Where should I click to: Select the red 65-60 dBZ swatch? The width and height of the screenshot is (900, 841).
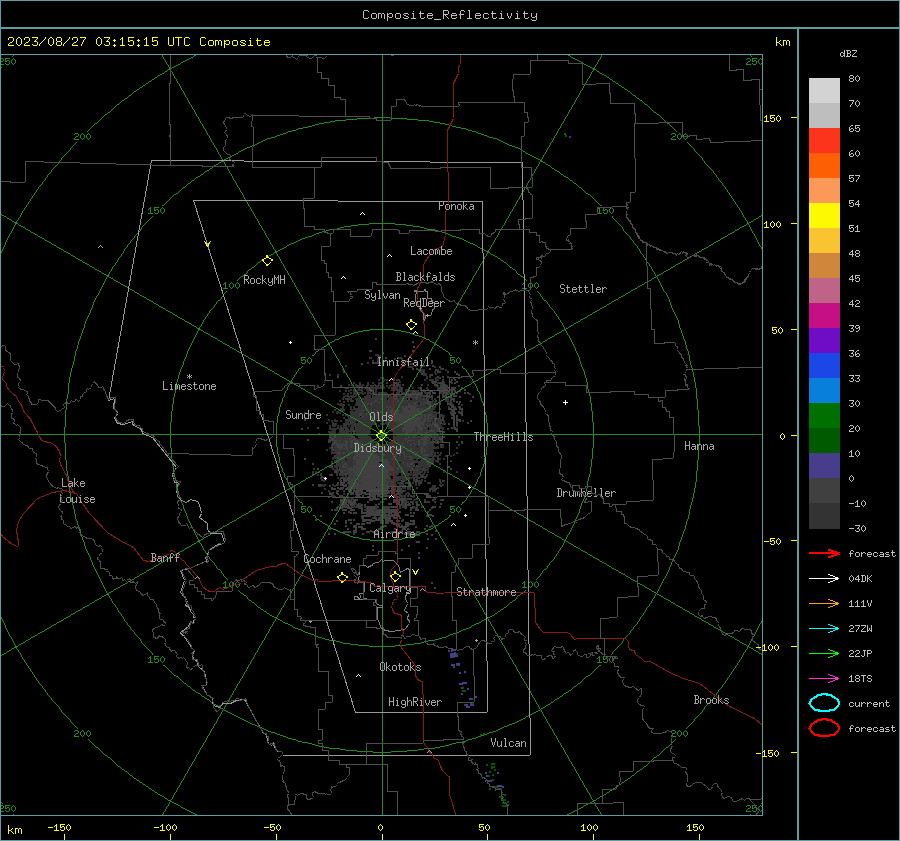coord(824,140)
